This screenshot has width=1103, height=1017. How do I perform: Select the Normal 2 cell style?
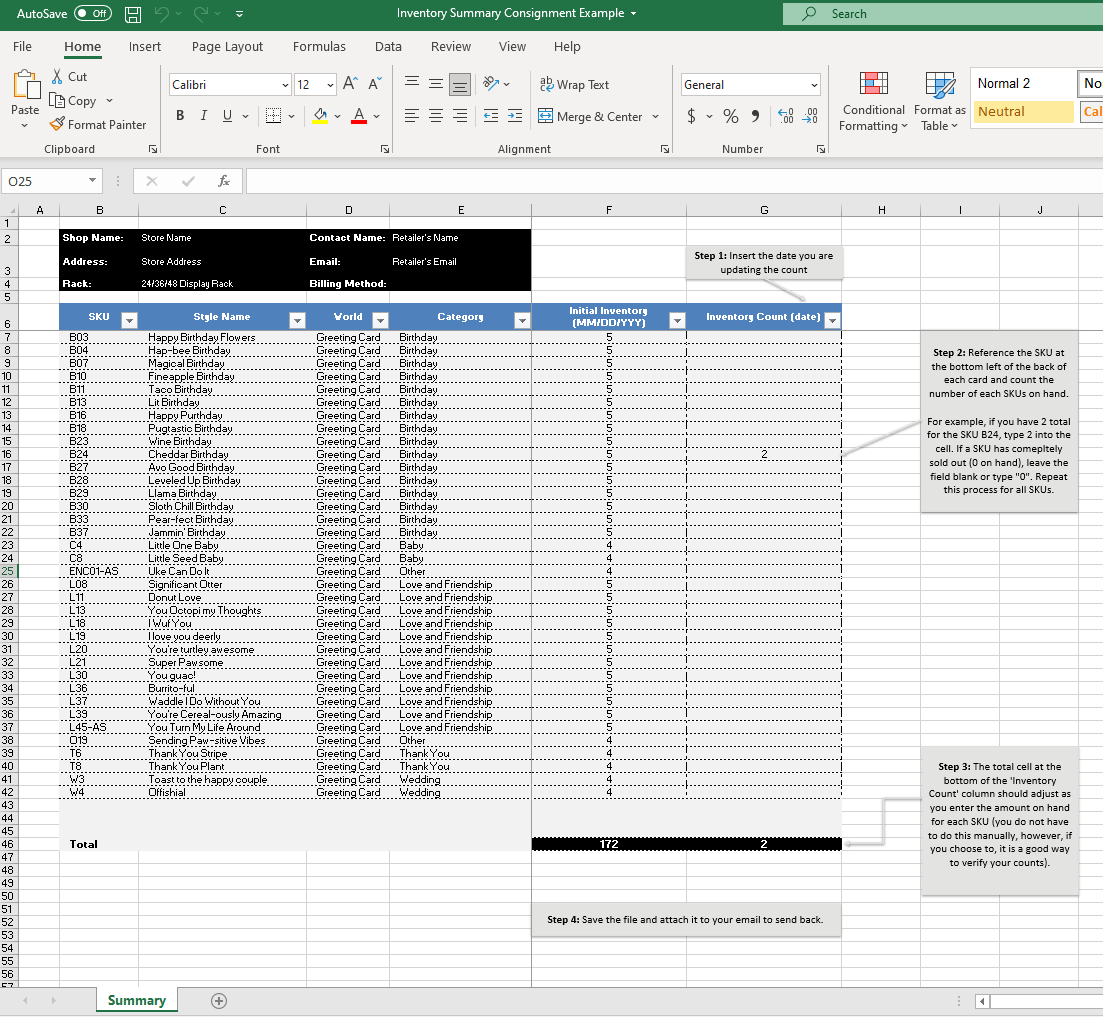coord(1024,84)
